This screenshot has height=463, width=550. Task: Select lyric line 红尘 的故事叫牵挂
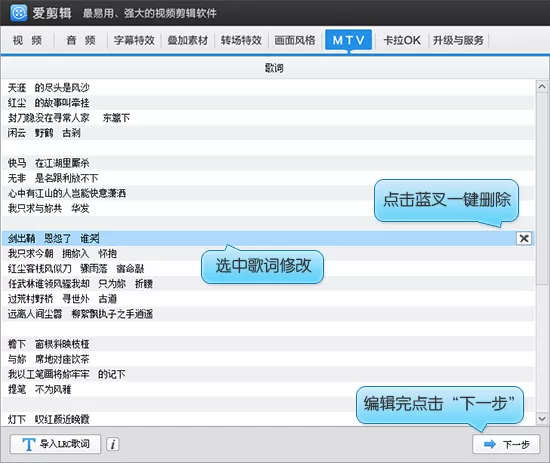point(268,103)
